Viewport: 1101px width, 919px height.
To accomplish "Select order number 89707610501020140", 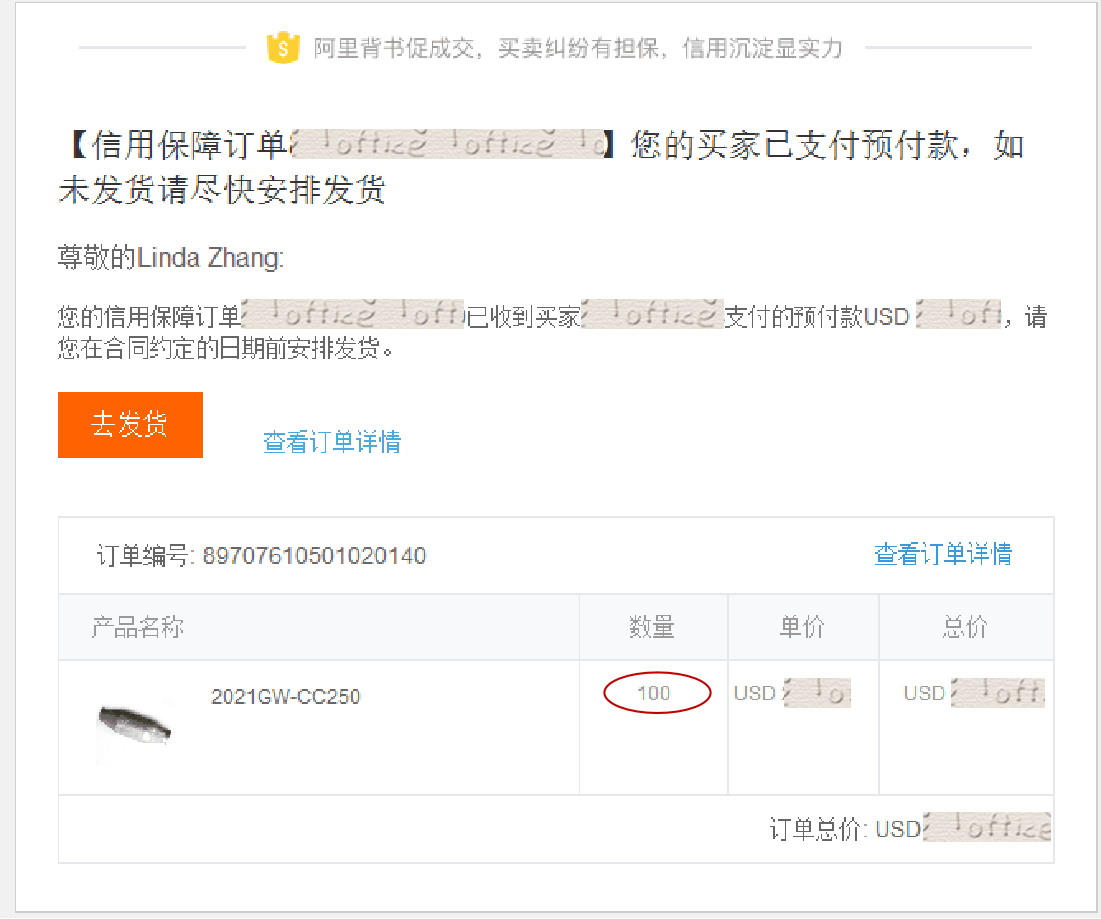I will 314,556.
